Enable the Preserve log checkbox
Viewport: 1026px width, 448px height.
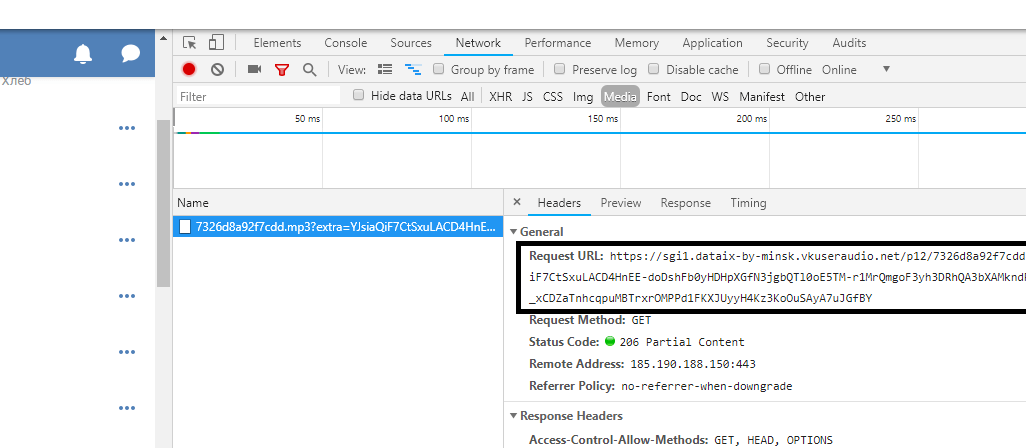click(x=560, y=70)
